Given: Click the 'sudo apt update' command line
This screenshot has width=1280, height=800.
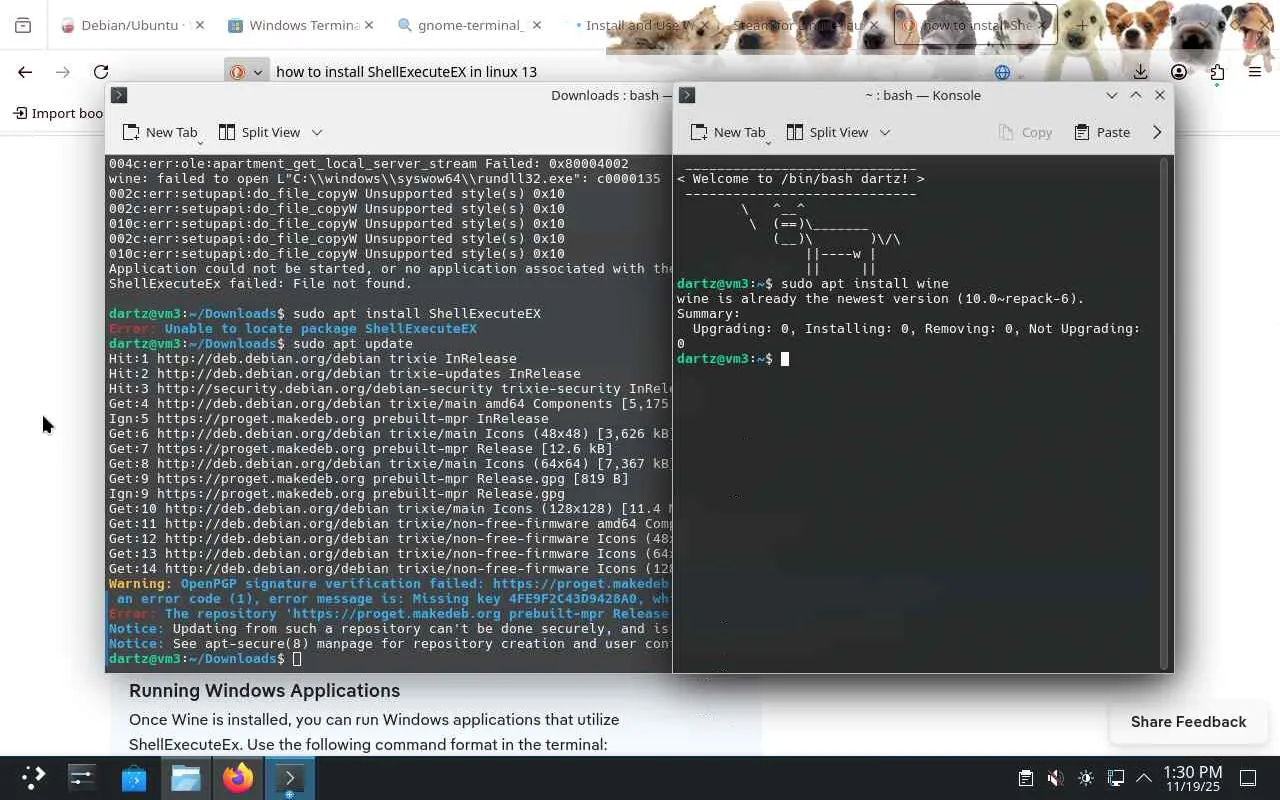Looking at the screenshot, I should [353, 344].
